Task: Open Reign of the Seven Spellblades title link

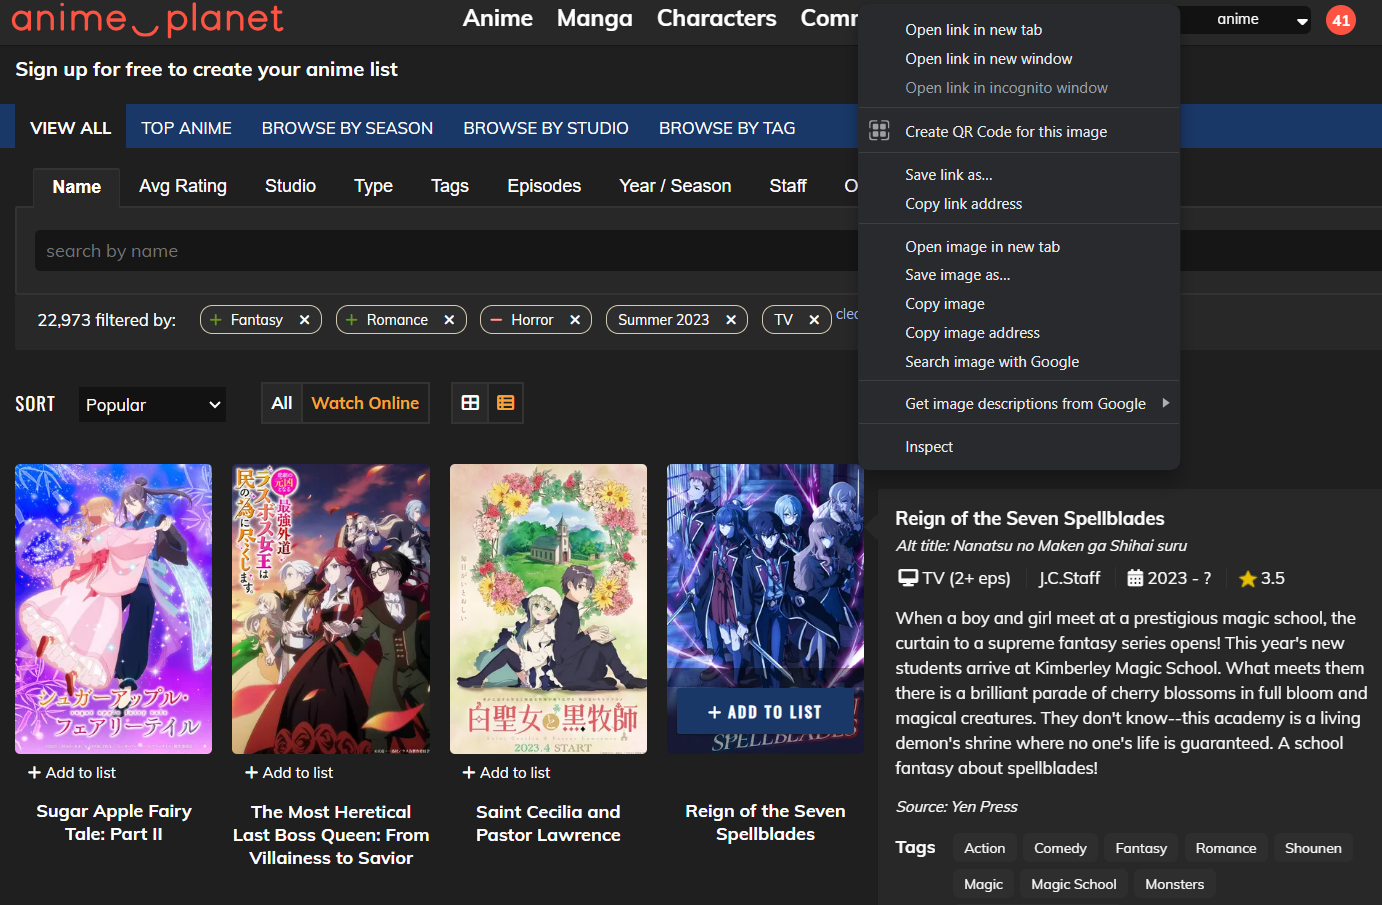Action: (765, 823)
